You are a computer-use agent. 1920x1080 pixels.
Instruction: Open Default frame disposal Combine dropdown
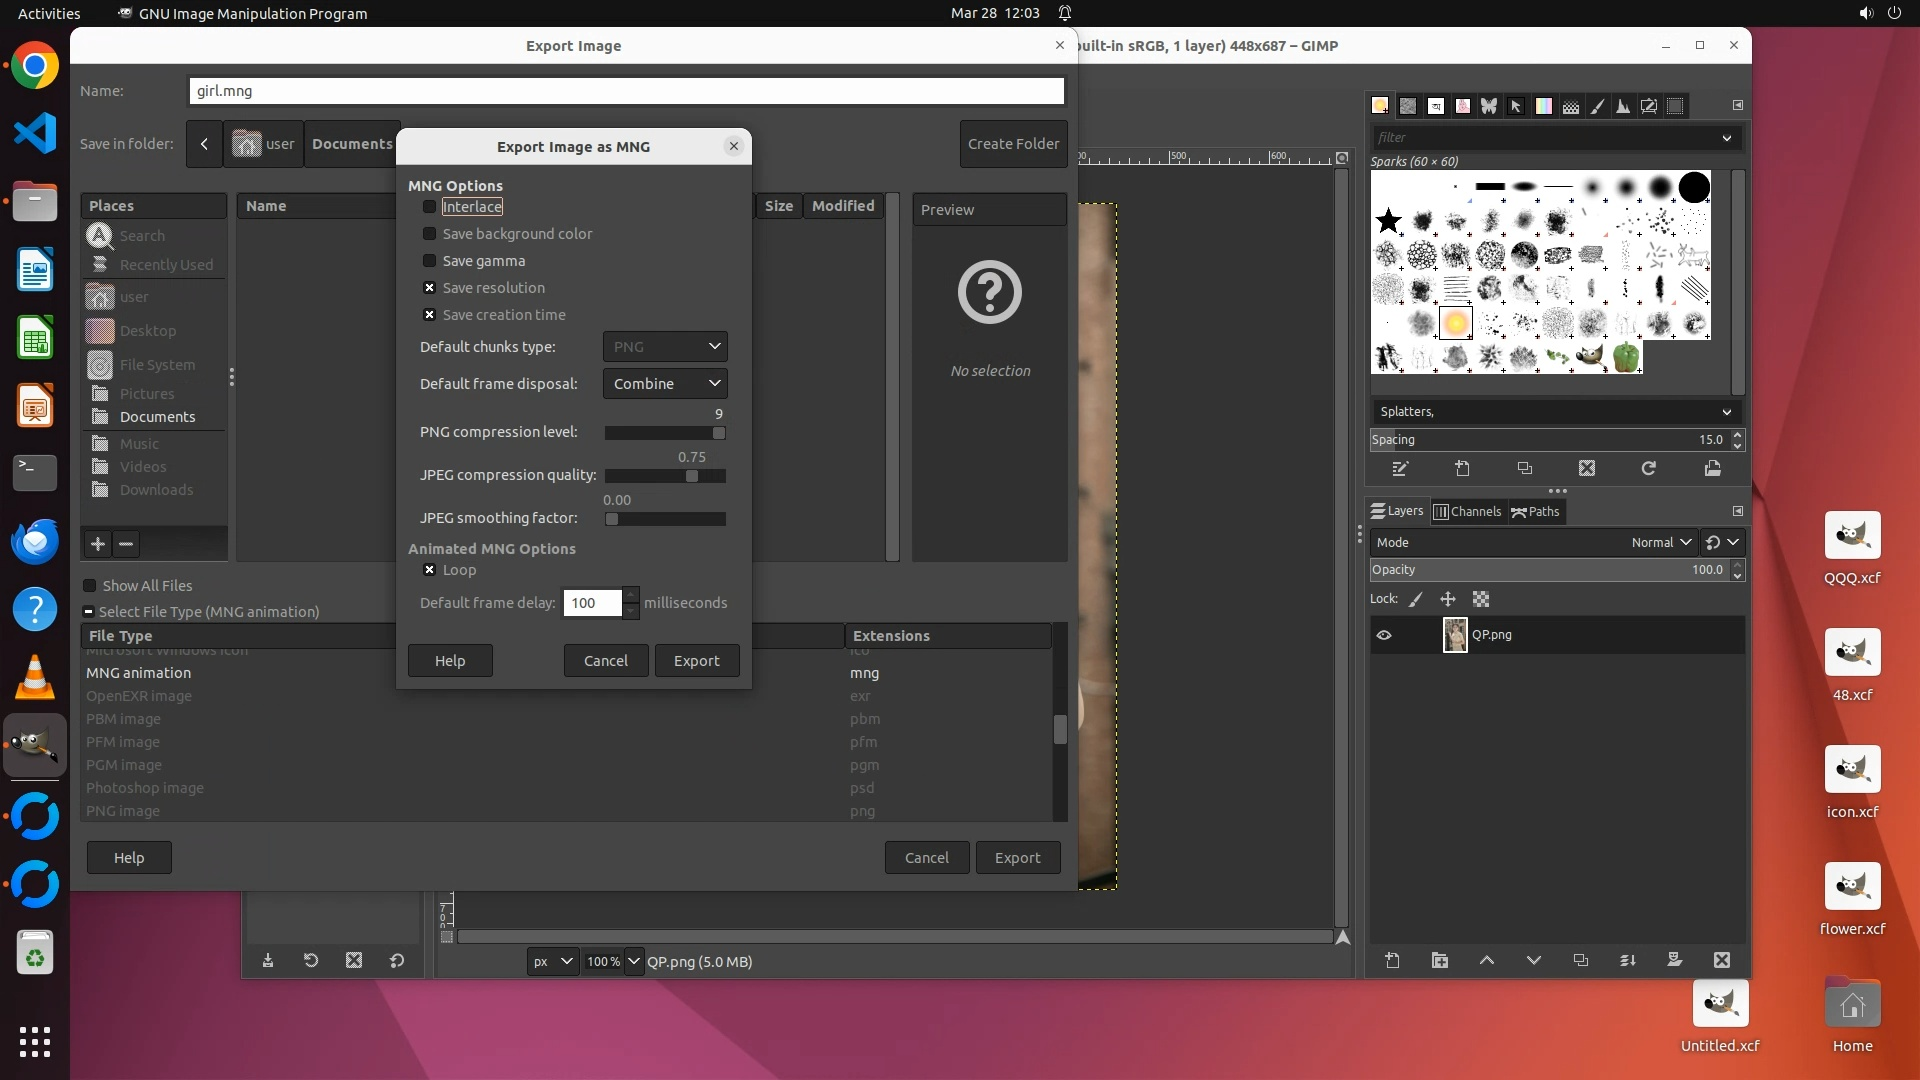665,384
